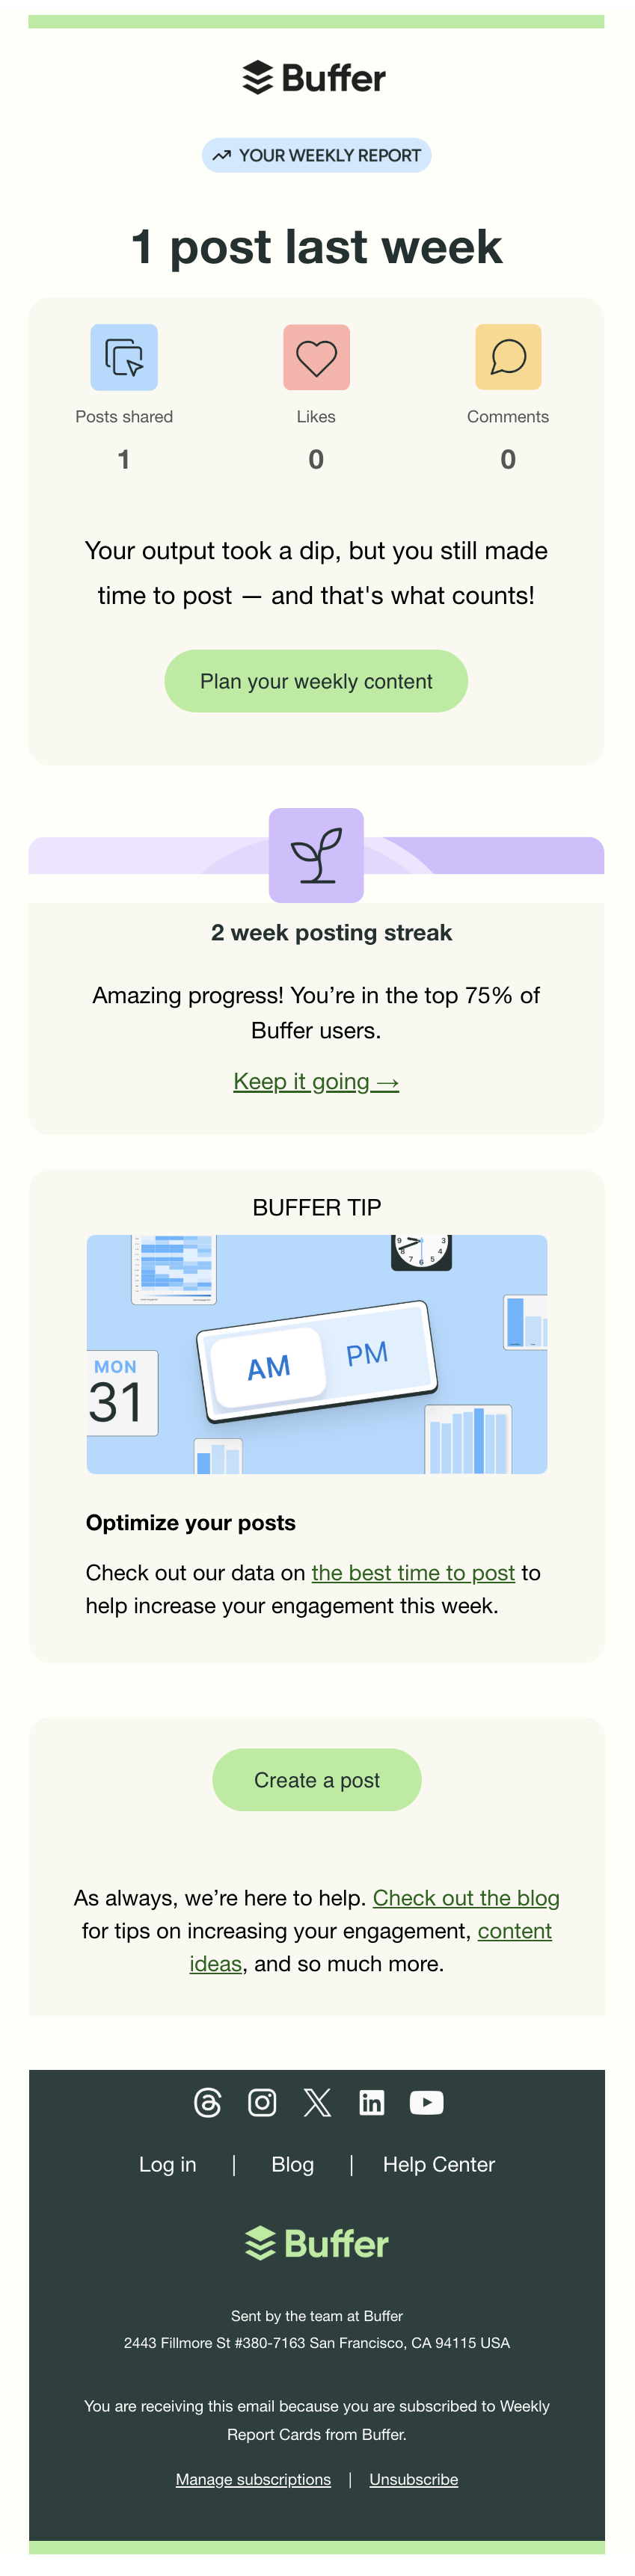Open Buffer's X profile
Viewport: 635px width, 2576px height.
point(317,2102)
